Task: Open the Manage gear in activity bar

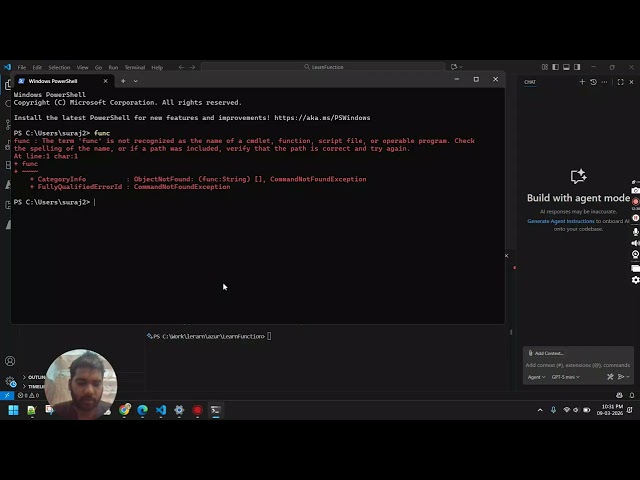Action: [x=10, y=382]
